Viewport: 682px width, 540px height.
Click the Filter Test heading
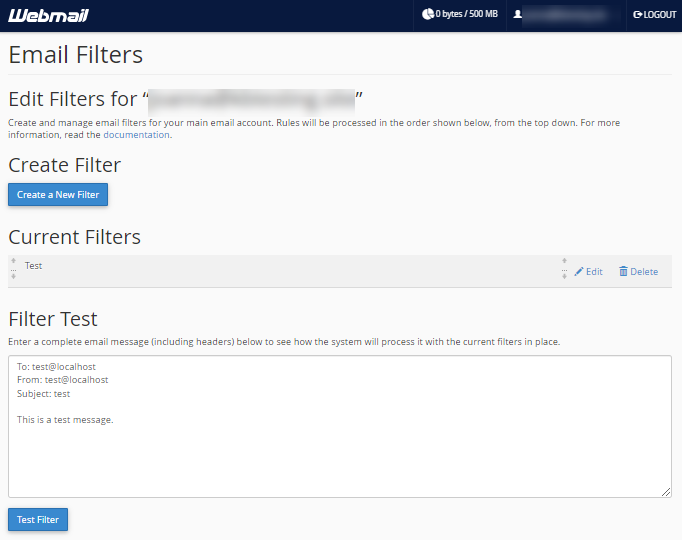[x=53, y=319]
